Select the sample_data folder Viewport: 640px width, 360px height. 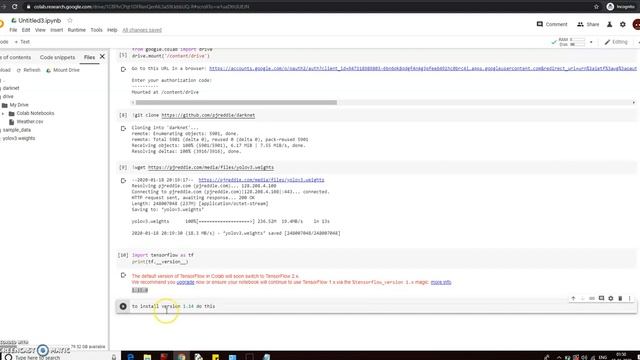[17, 130]
